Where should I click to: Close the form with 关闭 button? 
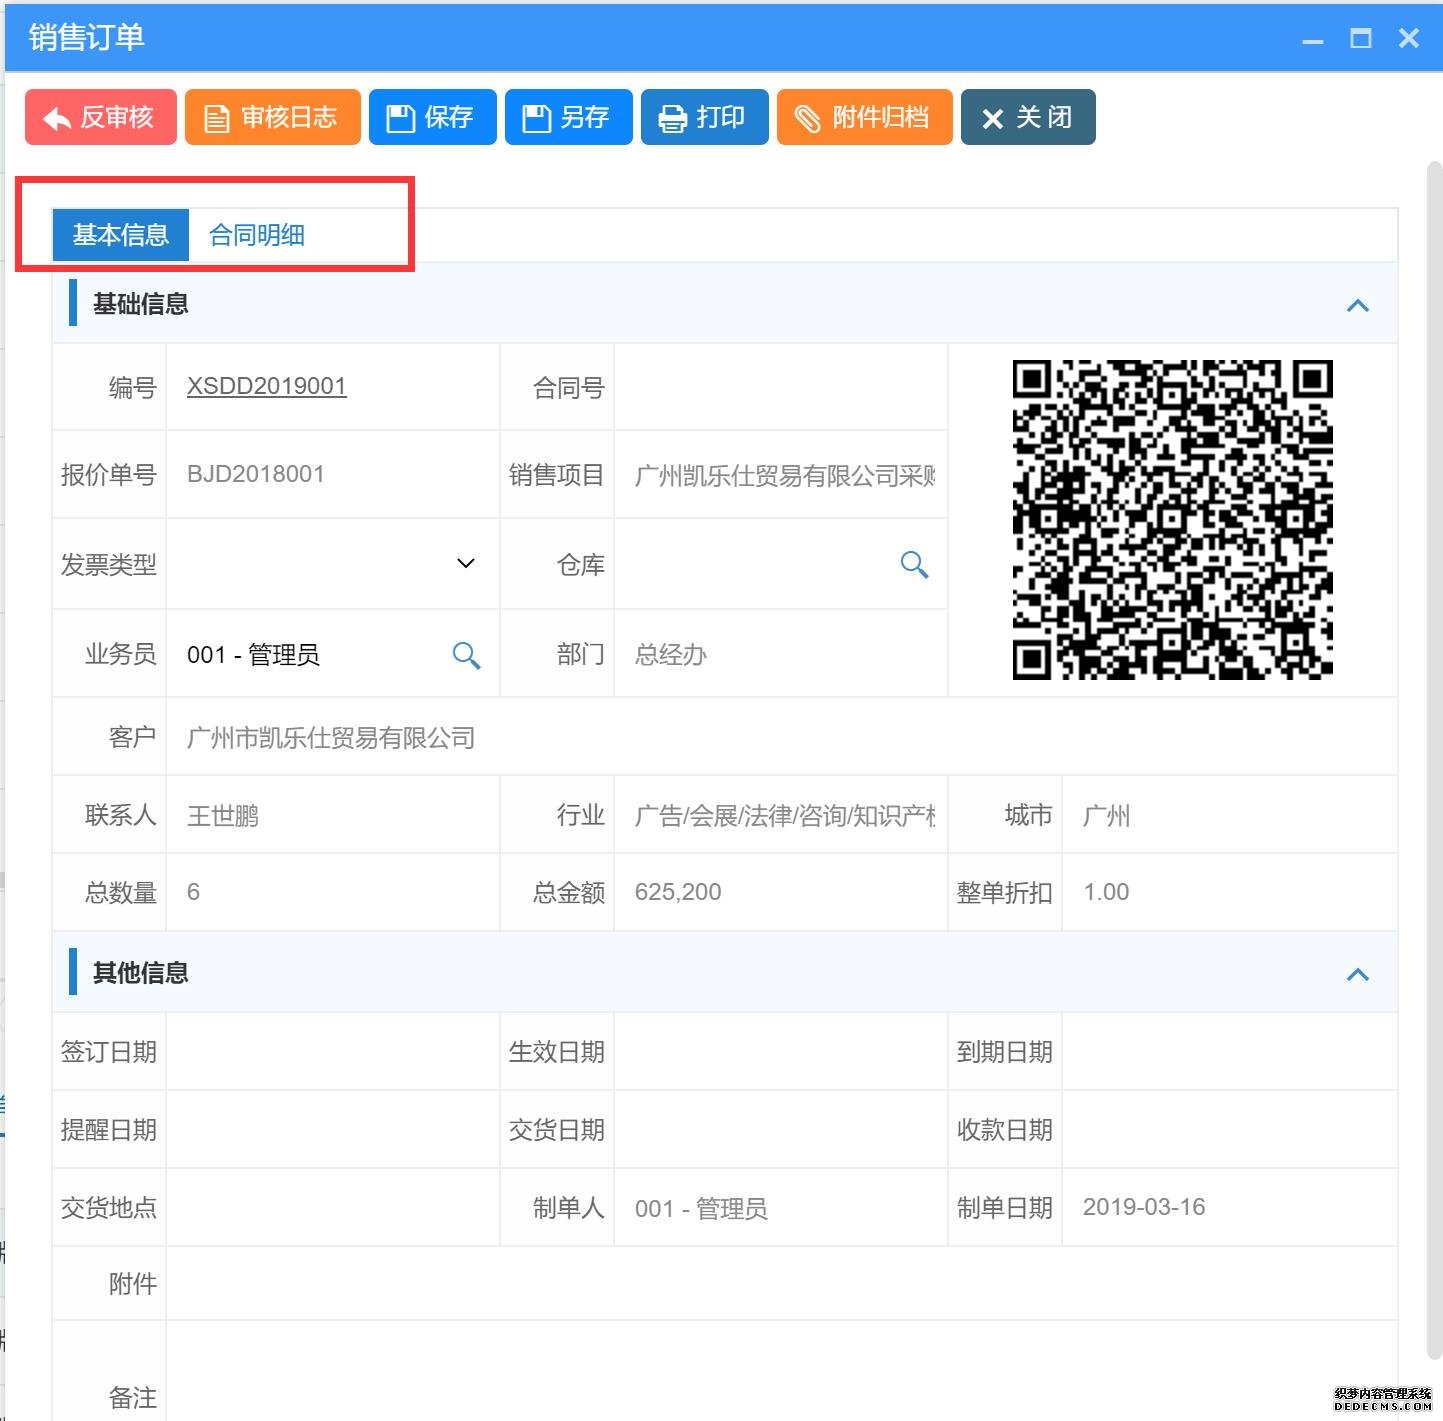click(1028, 117)
